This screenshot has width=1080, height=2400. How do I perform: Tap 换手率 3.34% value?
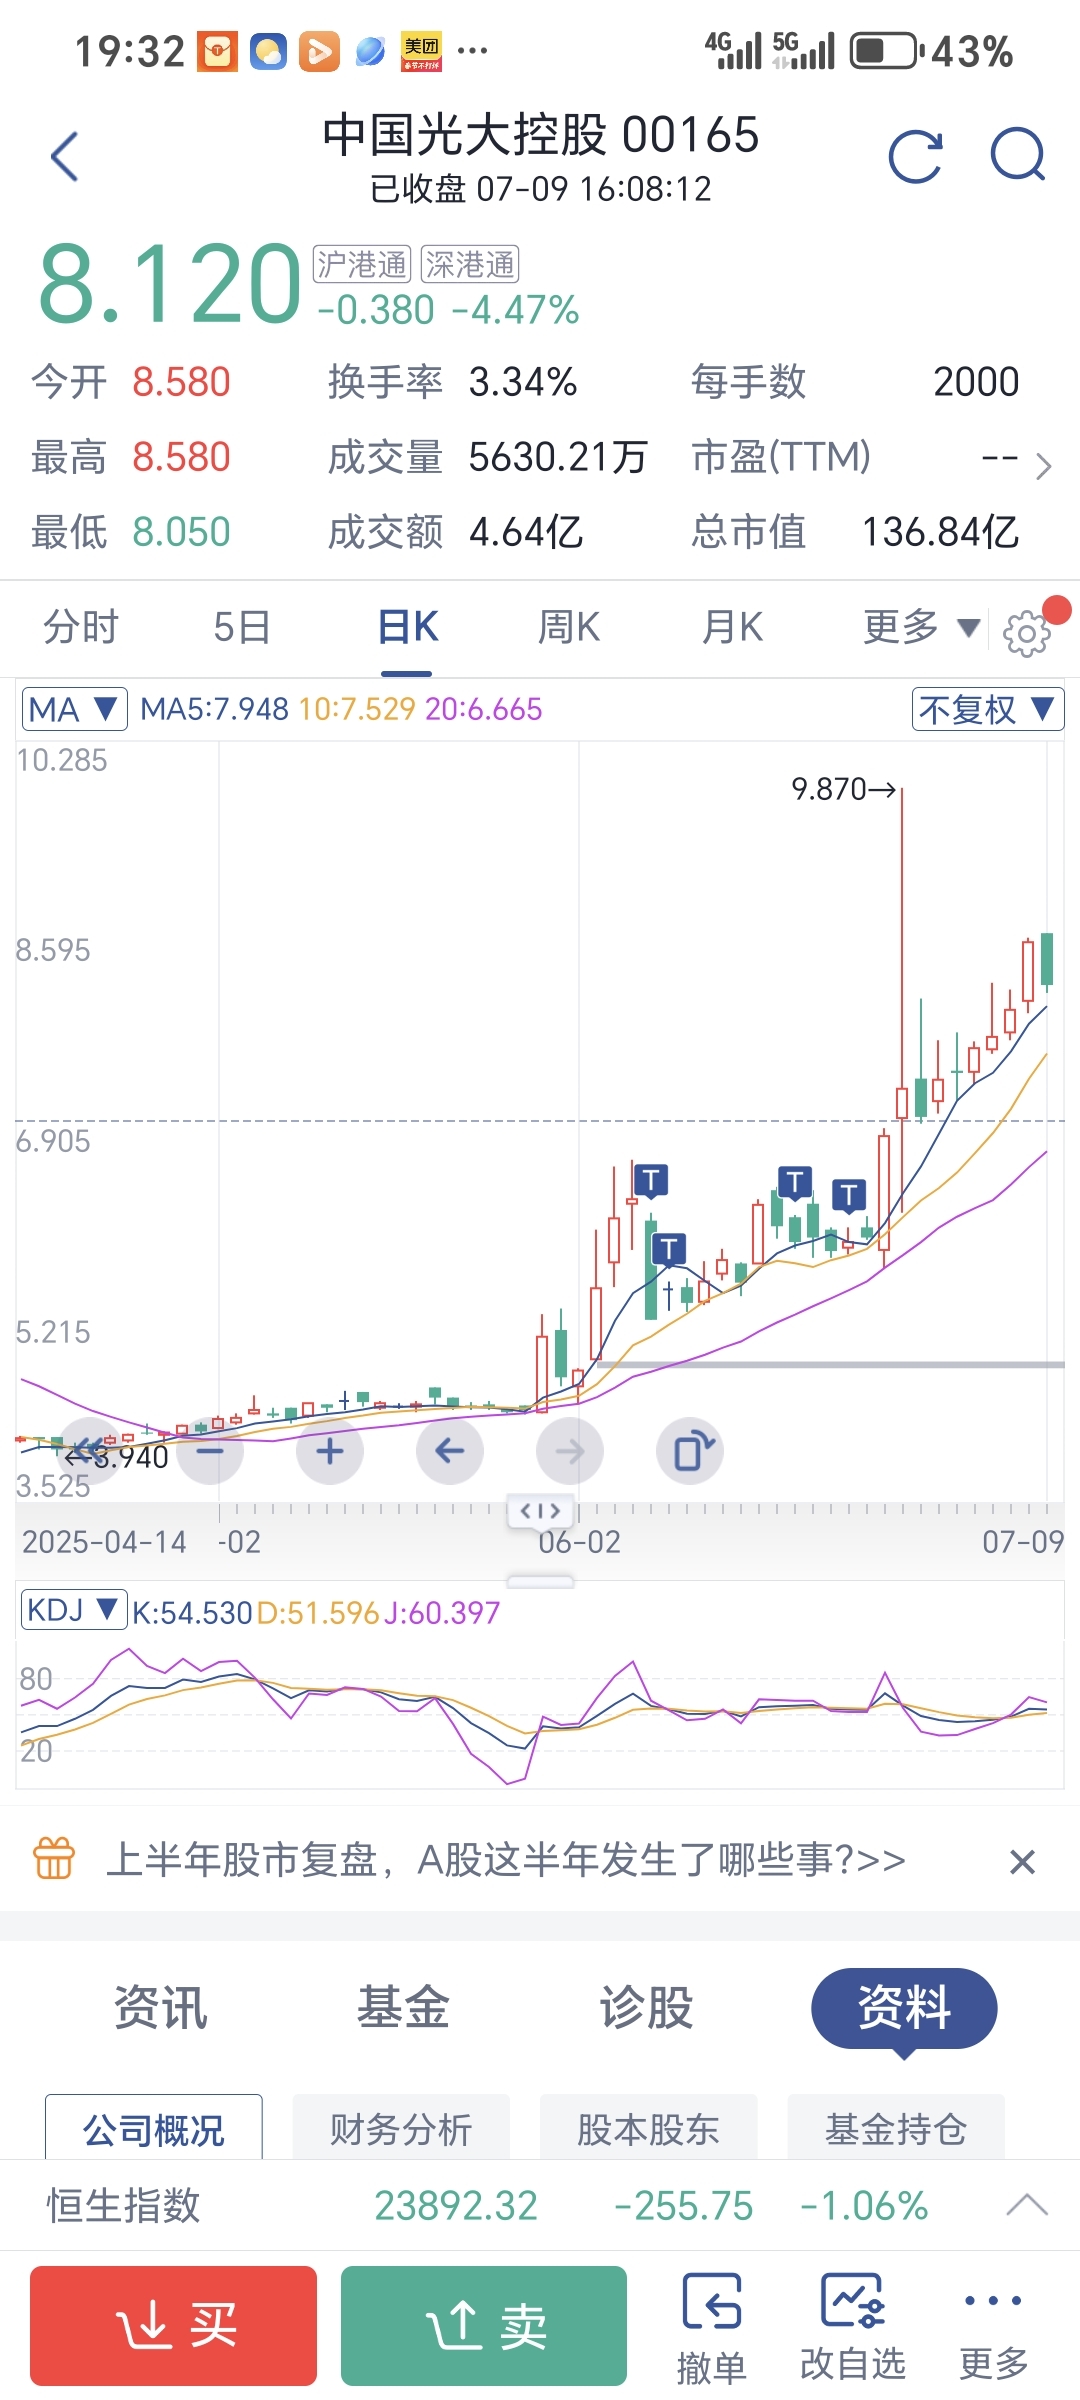point(523,382)
